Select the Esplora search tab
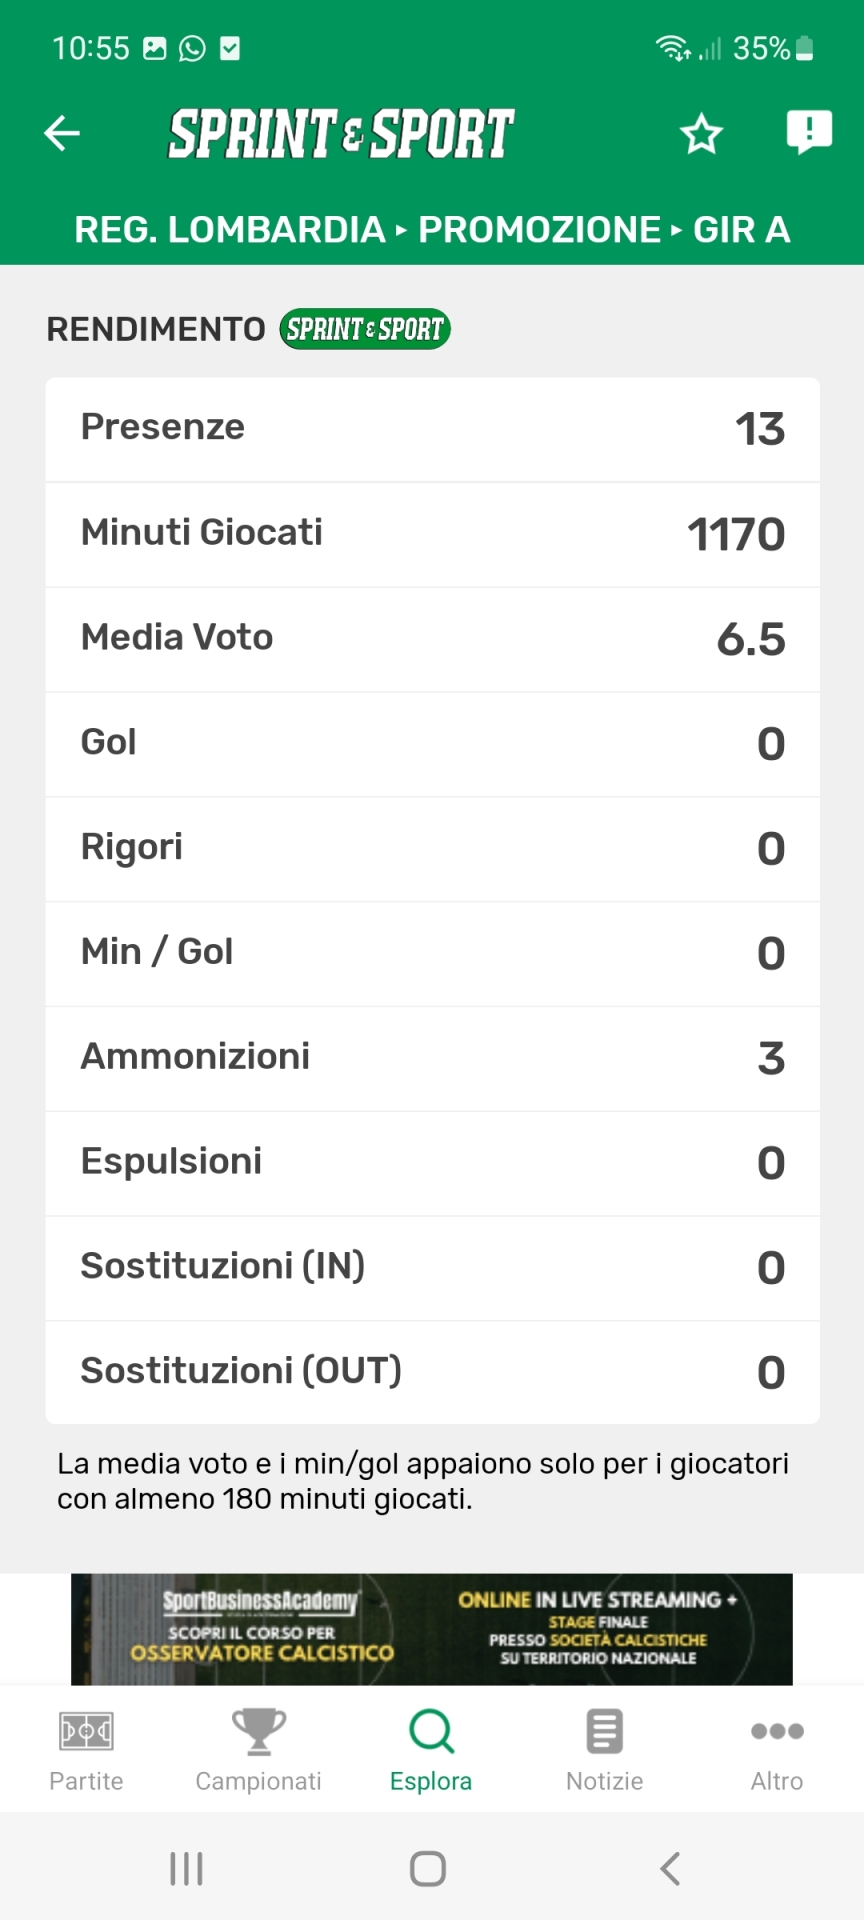The image size is (864, 1920). [x=431, y=1749]
